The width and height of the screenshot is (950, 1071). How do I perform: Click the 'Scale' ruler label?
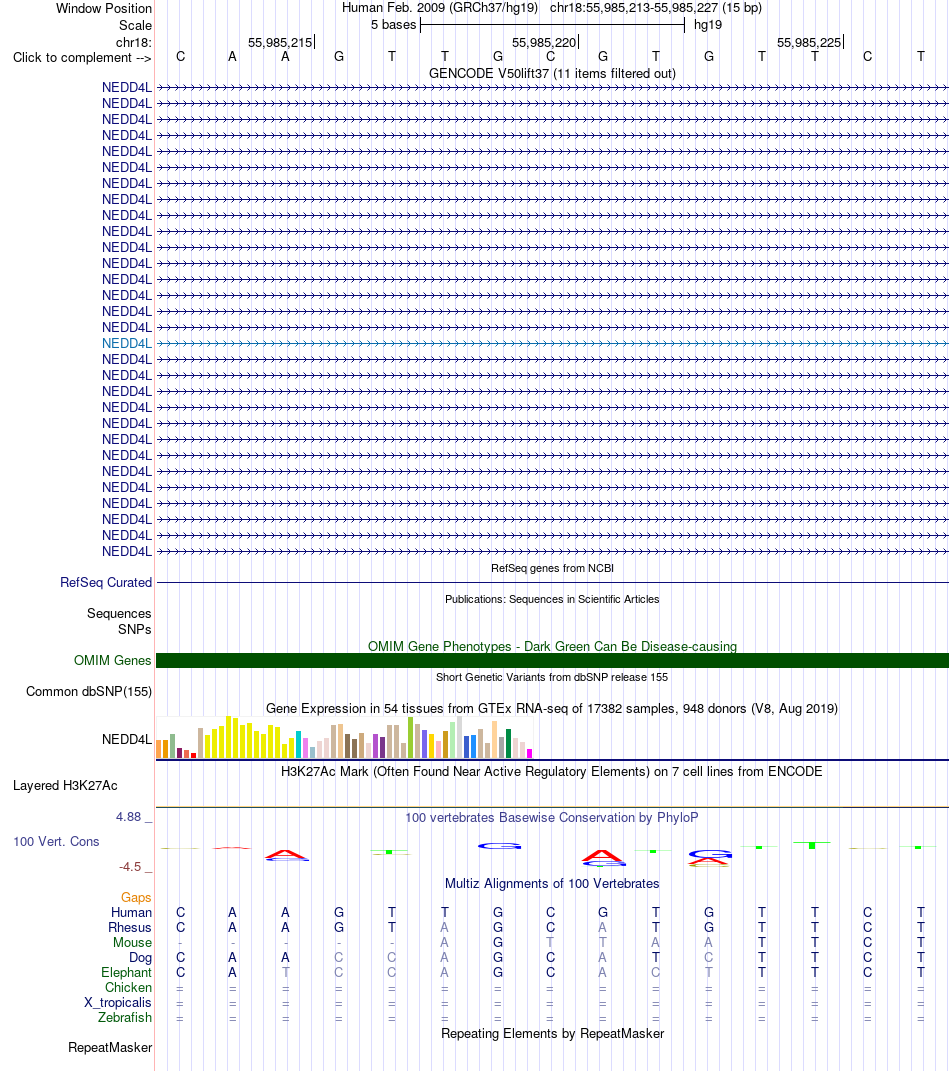pos(135,25)
